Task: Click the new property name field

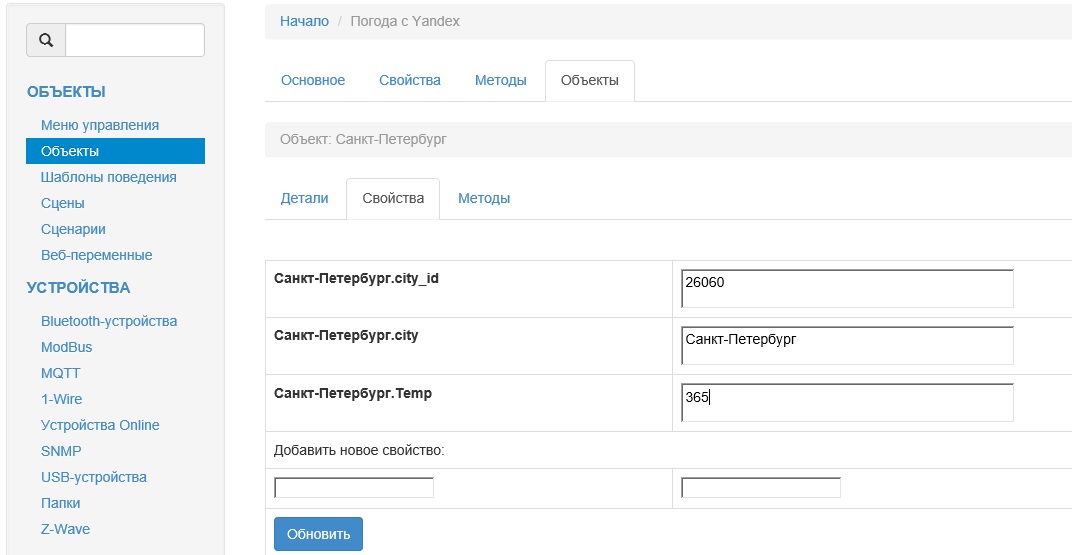Action: pyautogui.click(x=354, y=488)
